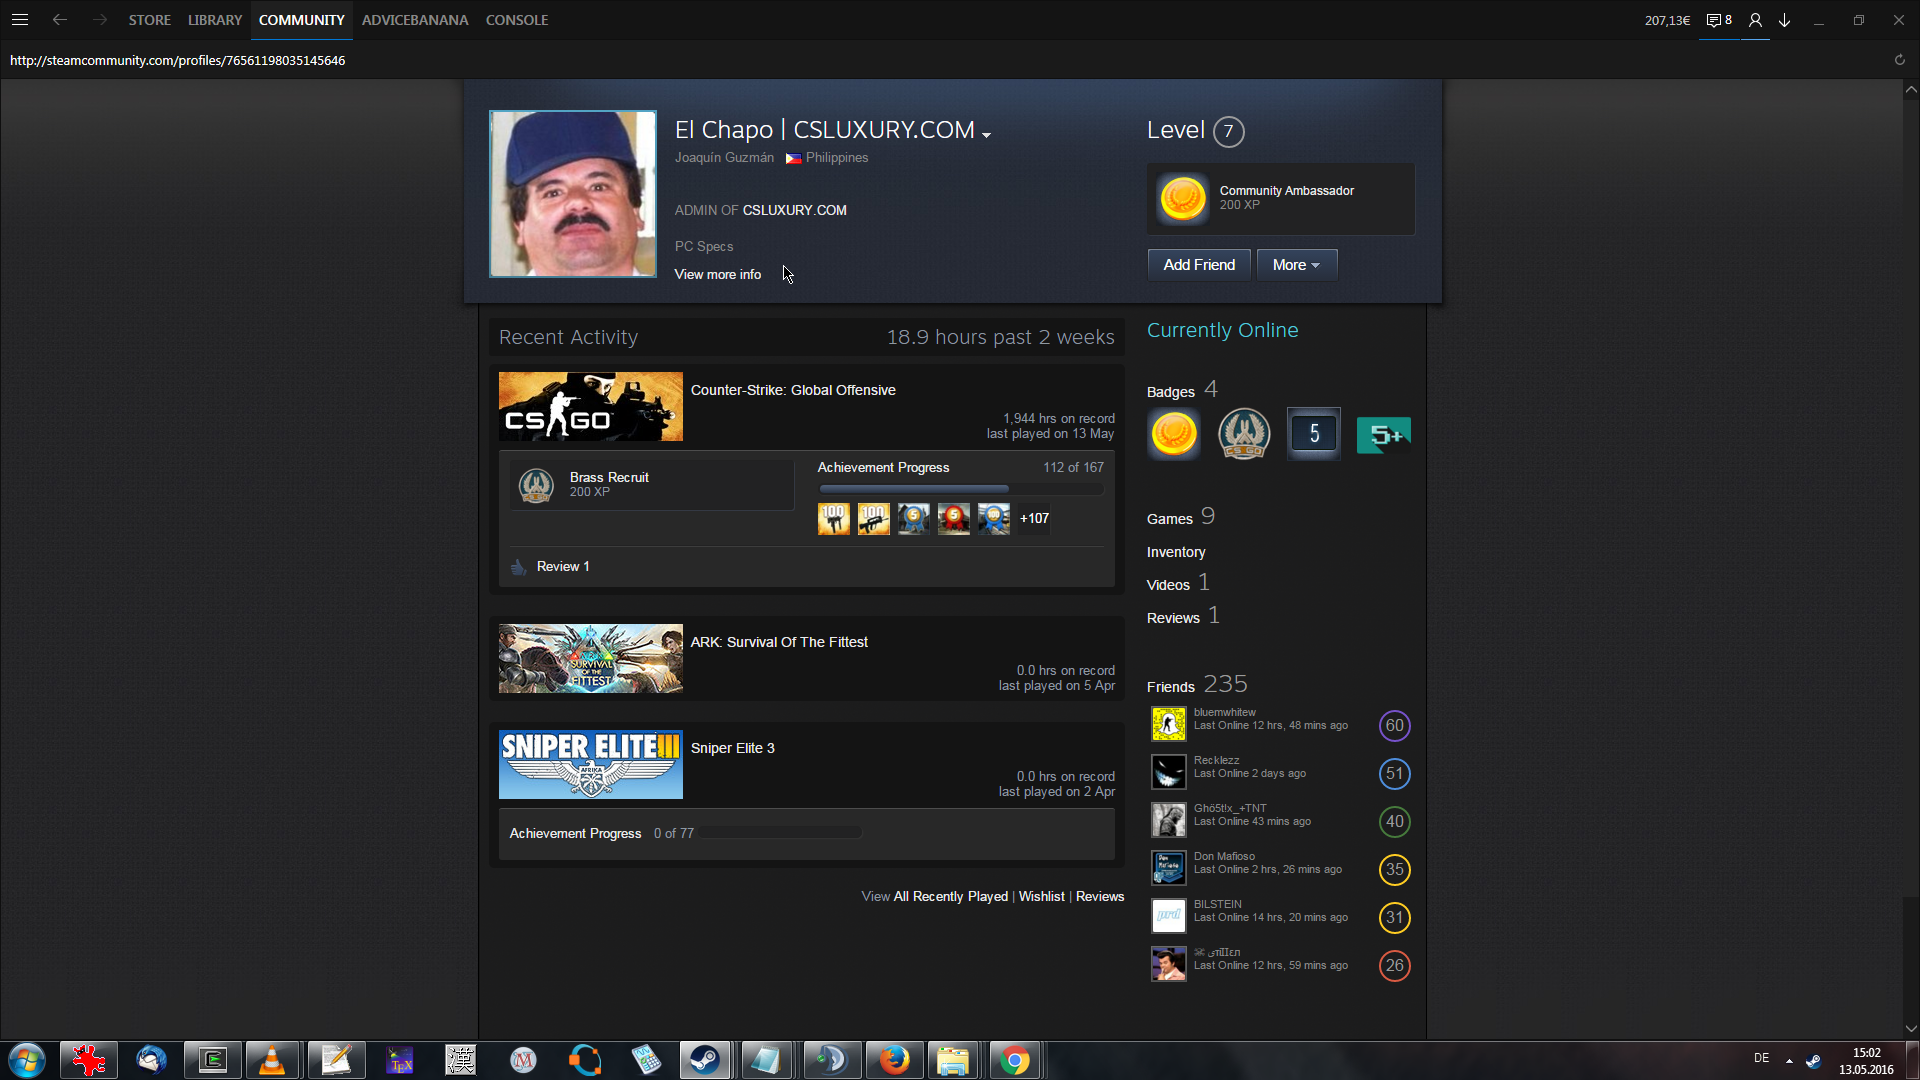Click the Add Friend button
This screenshot has height=1080, width=1920.
click(x=1198, y=265)
